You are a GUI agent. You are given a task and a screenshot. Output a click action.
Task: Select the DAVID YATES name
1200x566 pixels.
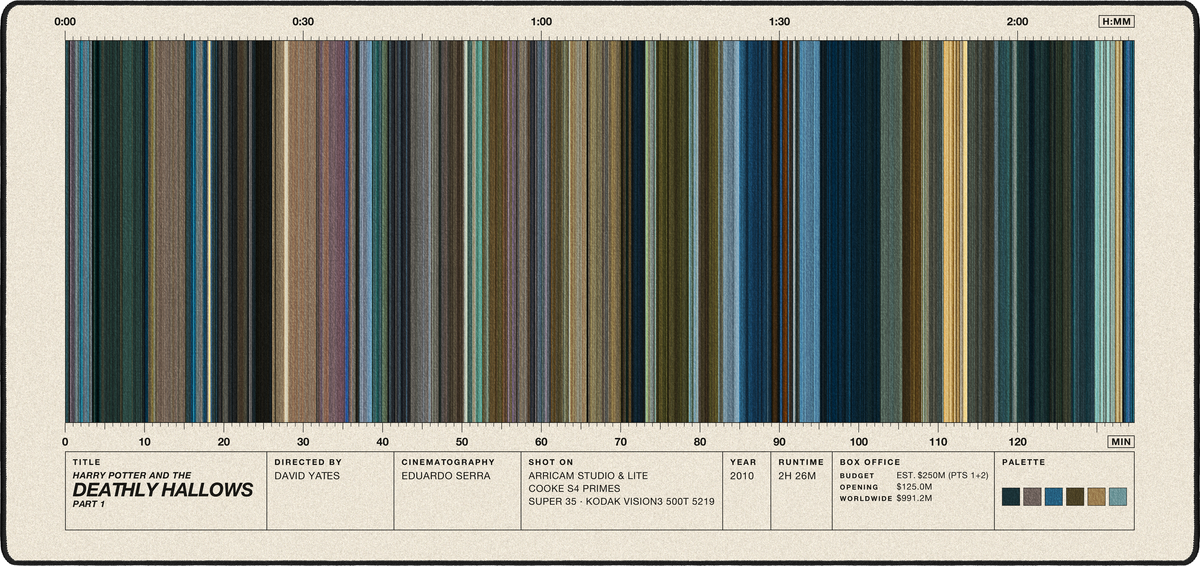pyautogui.click(x=306, y=476)
